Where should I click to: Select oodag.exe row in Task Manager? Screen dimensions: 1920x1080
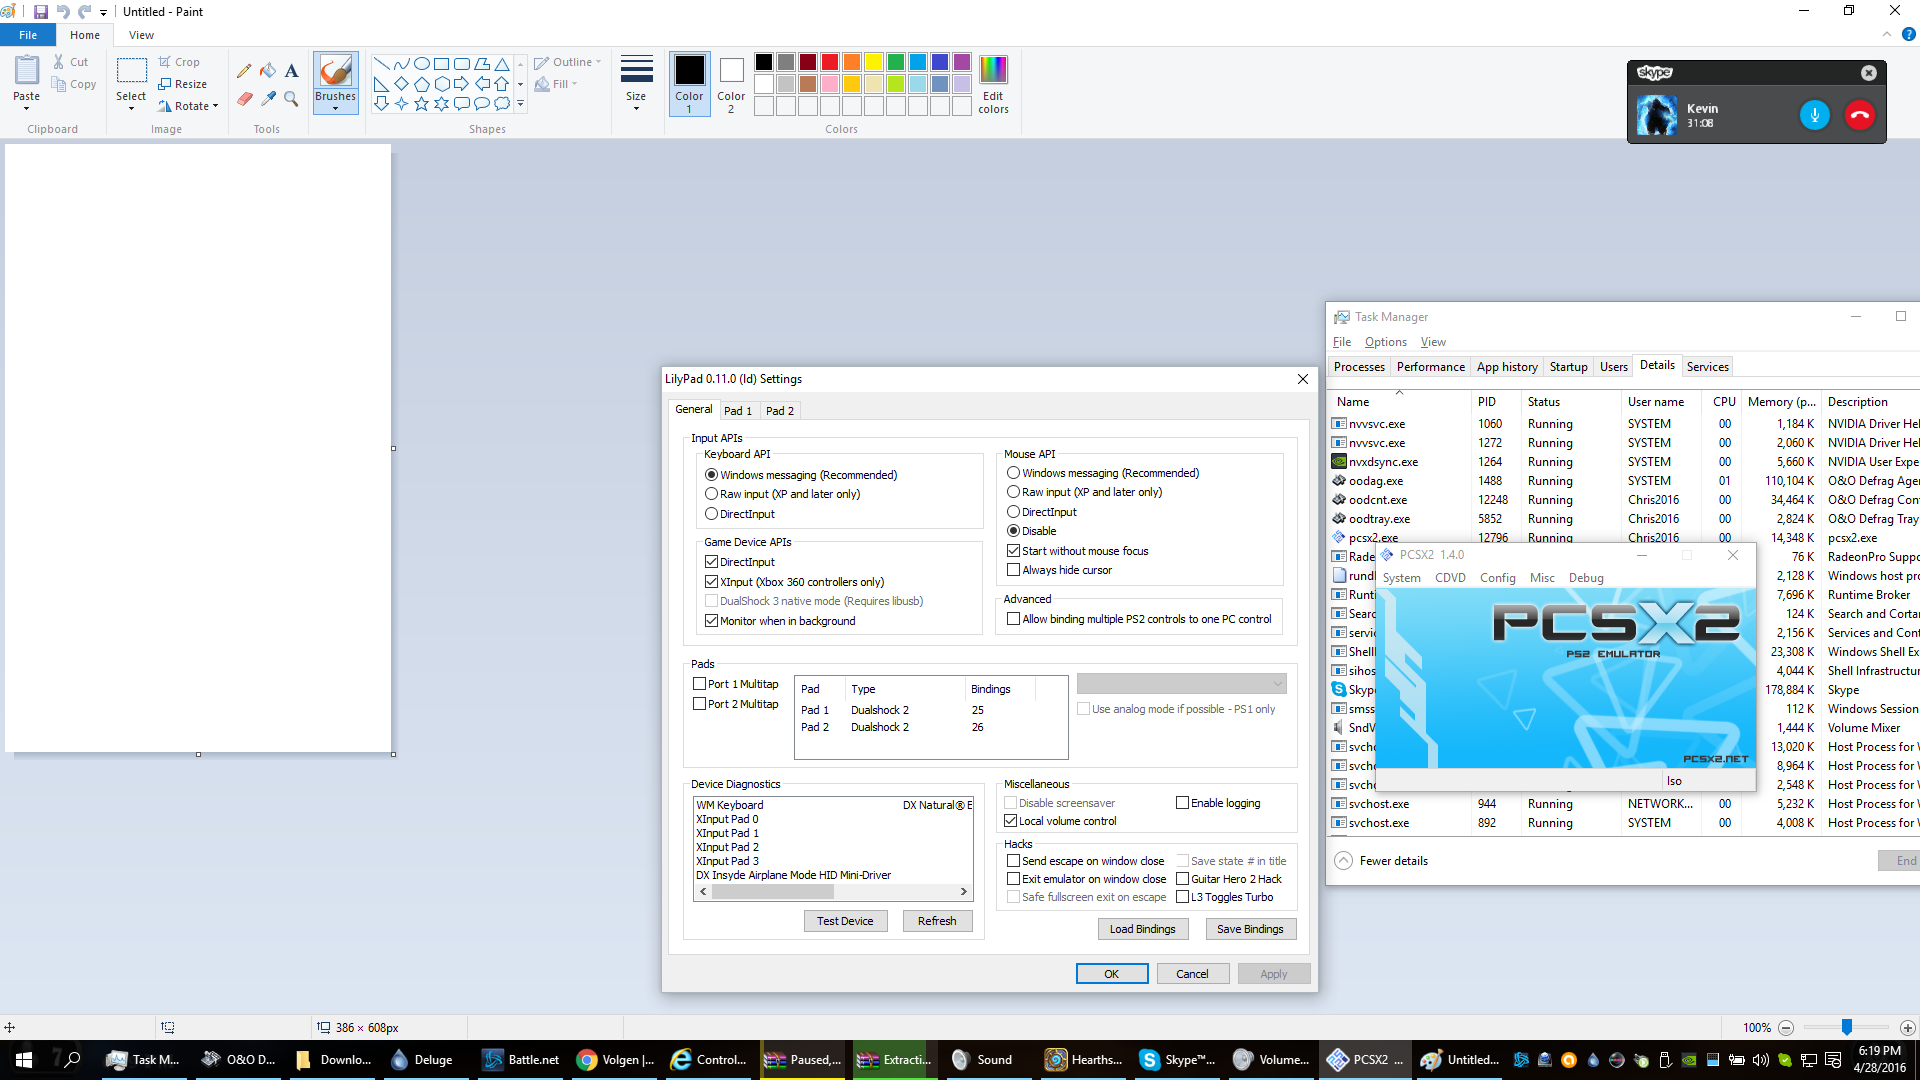(1625, 481)
